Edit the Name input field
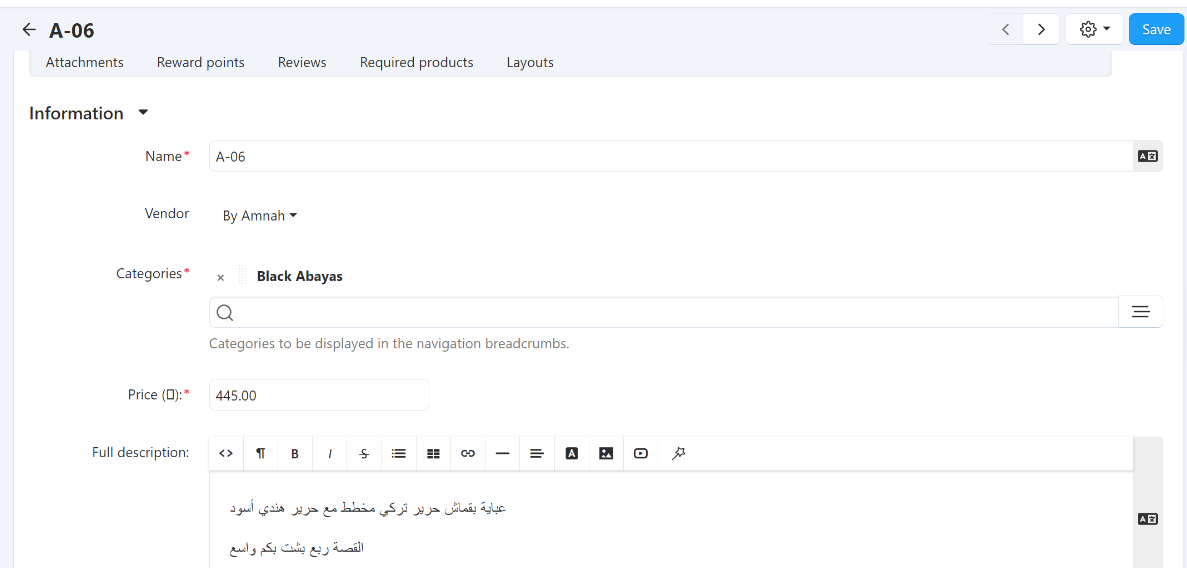 click(x=671, y=156)
